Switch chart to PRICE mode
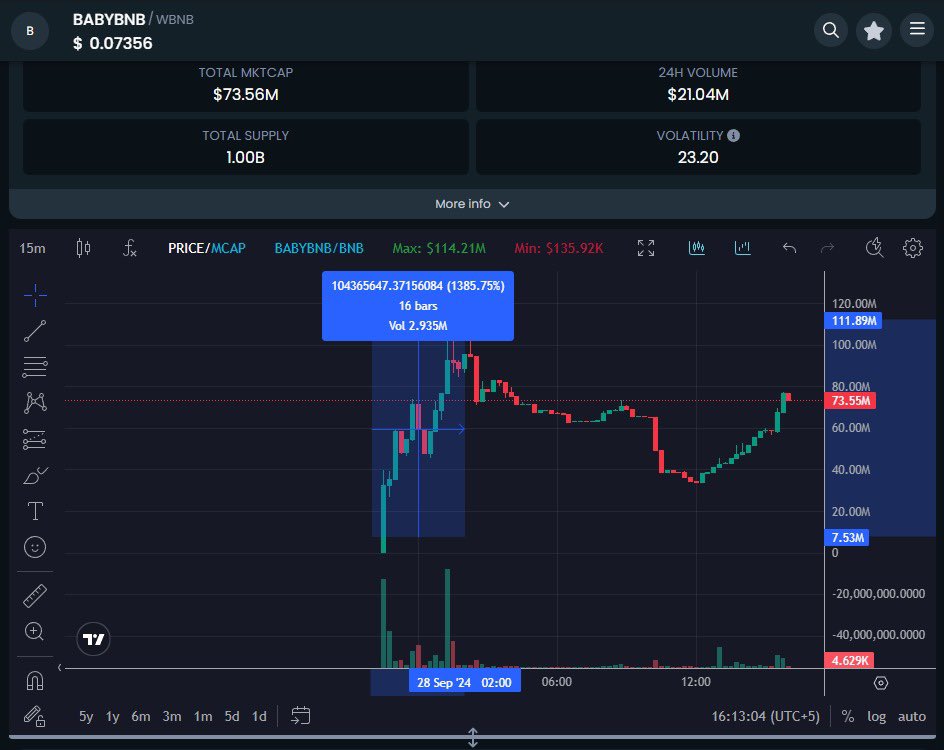 click(187, 248)
